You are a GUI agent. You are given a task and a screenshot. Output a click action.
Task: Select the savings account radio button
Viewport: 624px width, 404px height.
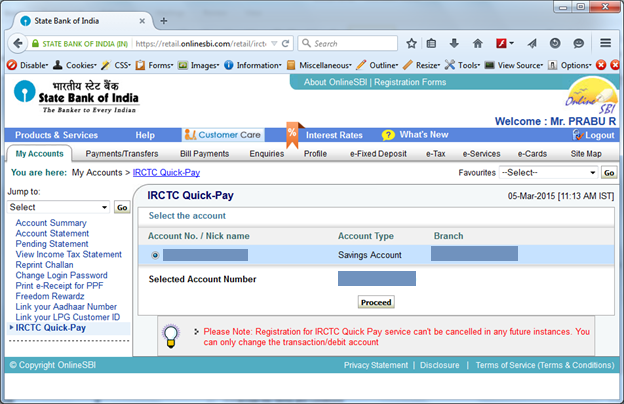tap(155, 255)
